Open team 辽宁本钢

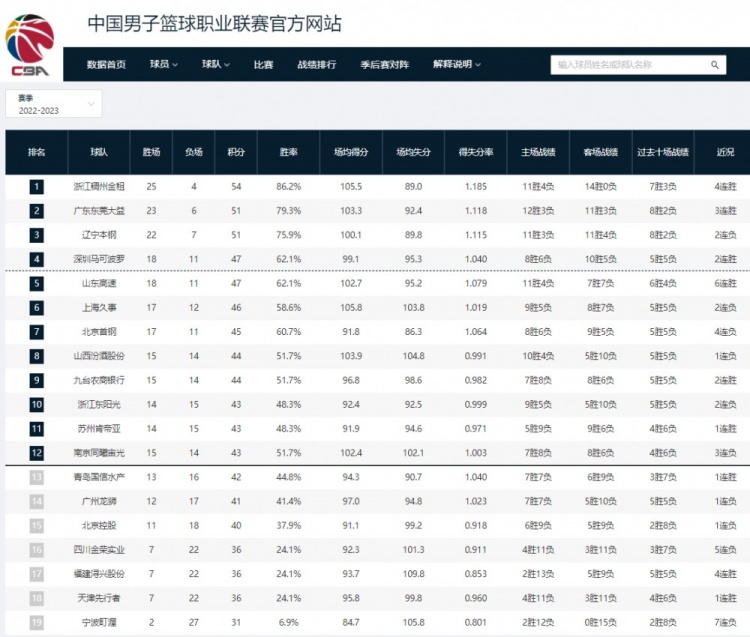[99, 235]
